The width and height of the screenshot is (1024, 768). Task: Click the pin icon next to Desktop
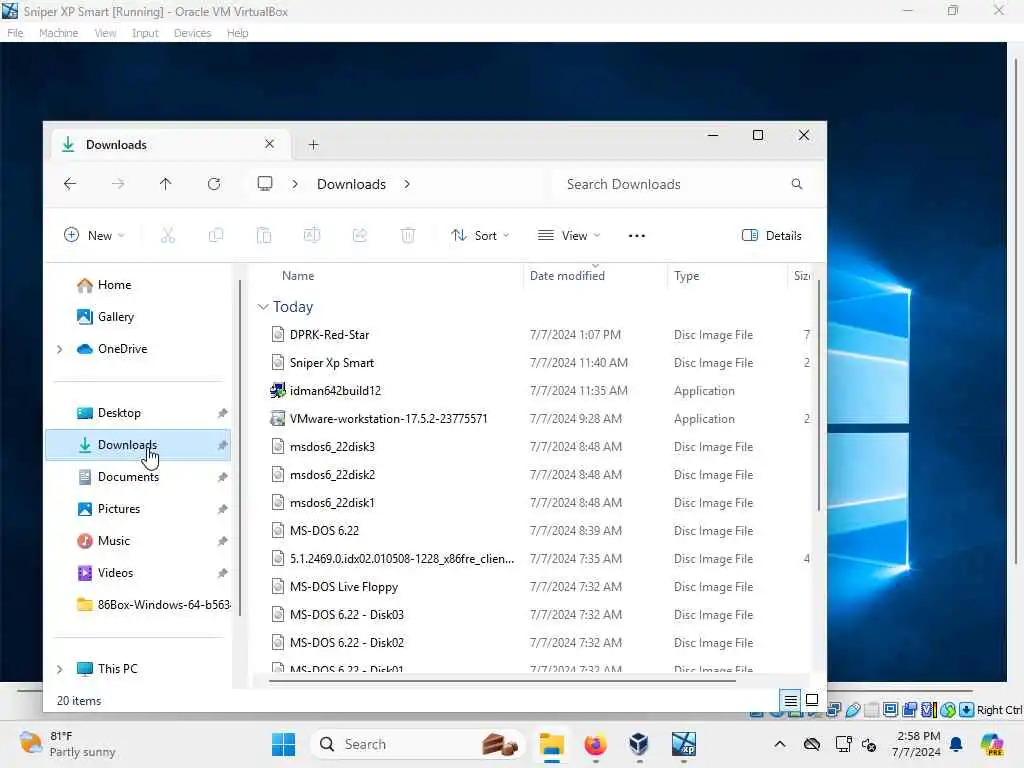tap(223, 413)
